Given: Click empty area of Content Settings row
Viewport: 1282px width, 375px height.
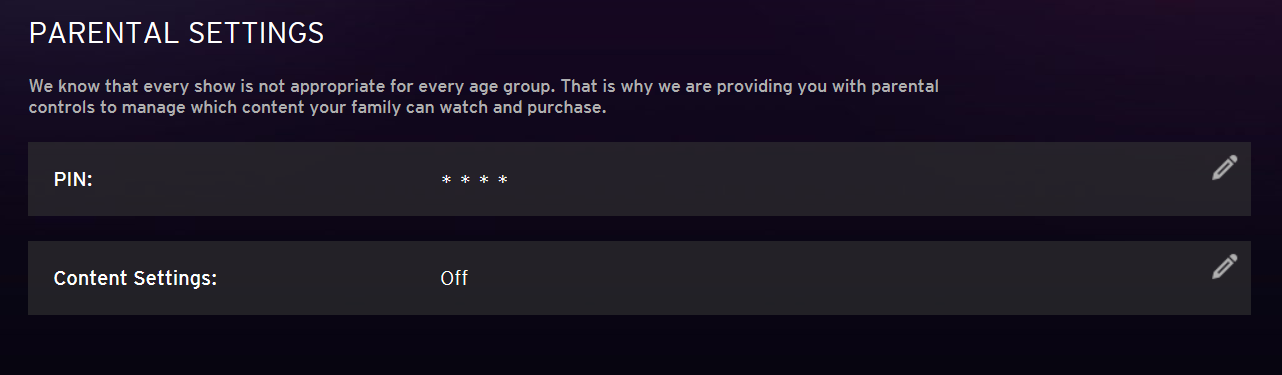Looking at the screenshot, I should tap(800, 278).
